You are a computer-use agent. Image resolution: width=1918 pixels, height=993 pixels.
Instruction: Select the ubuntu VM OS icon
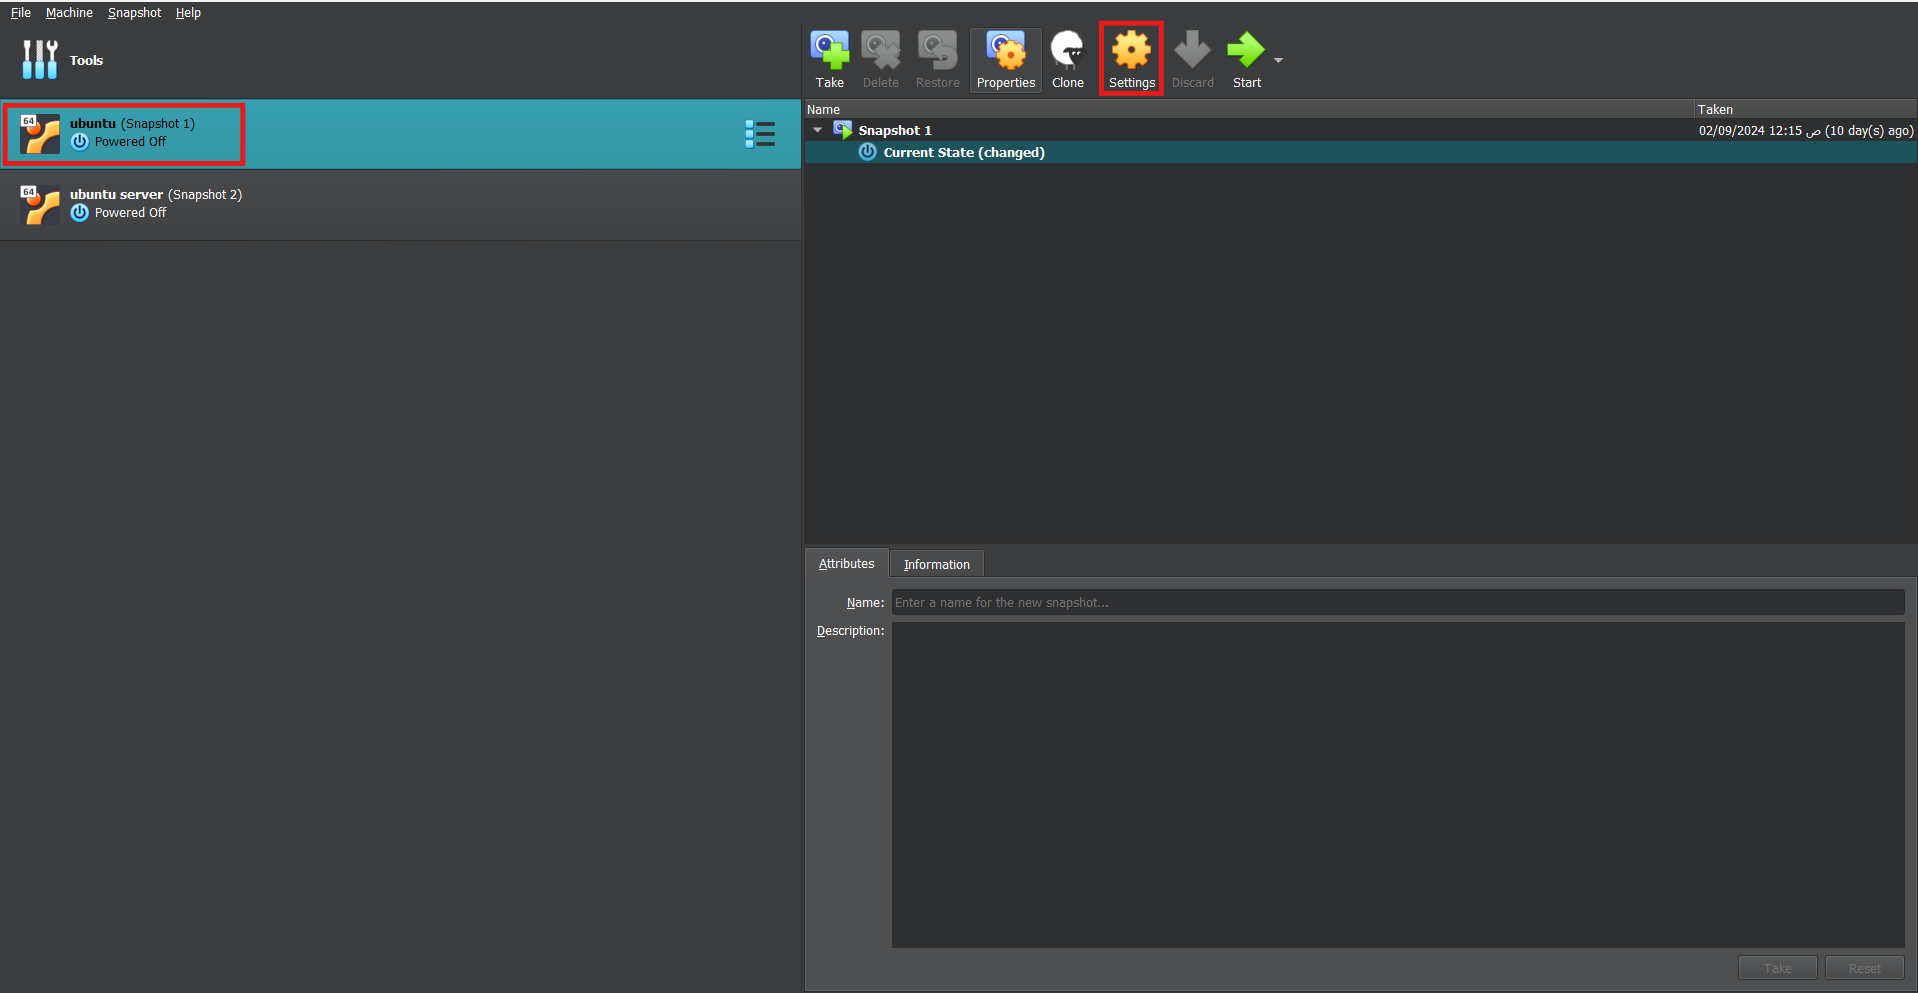[40, 134]
